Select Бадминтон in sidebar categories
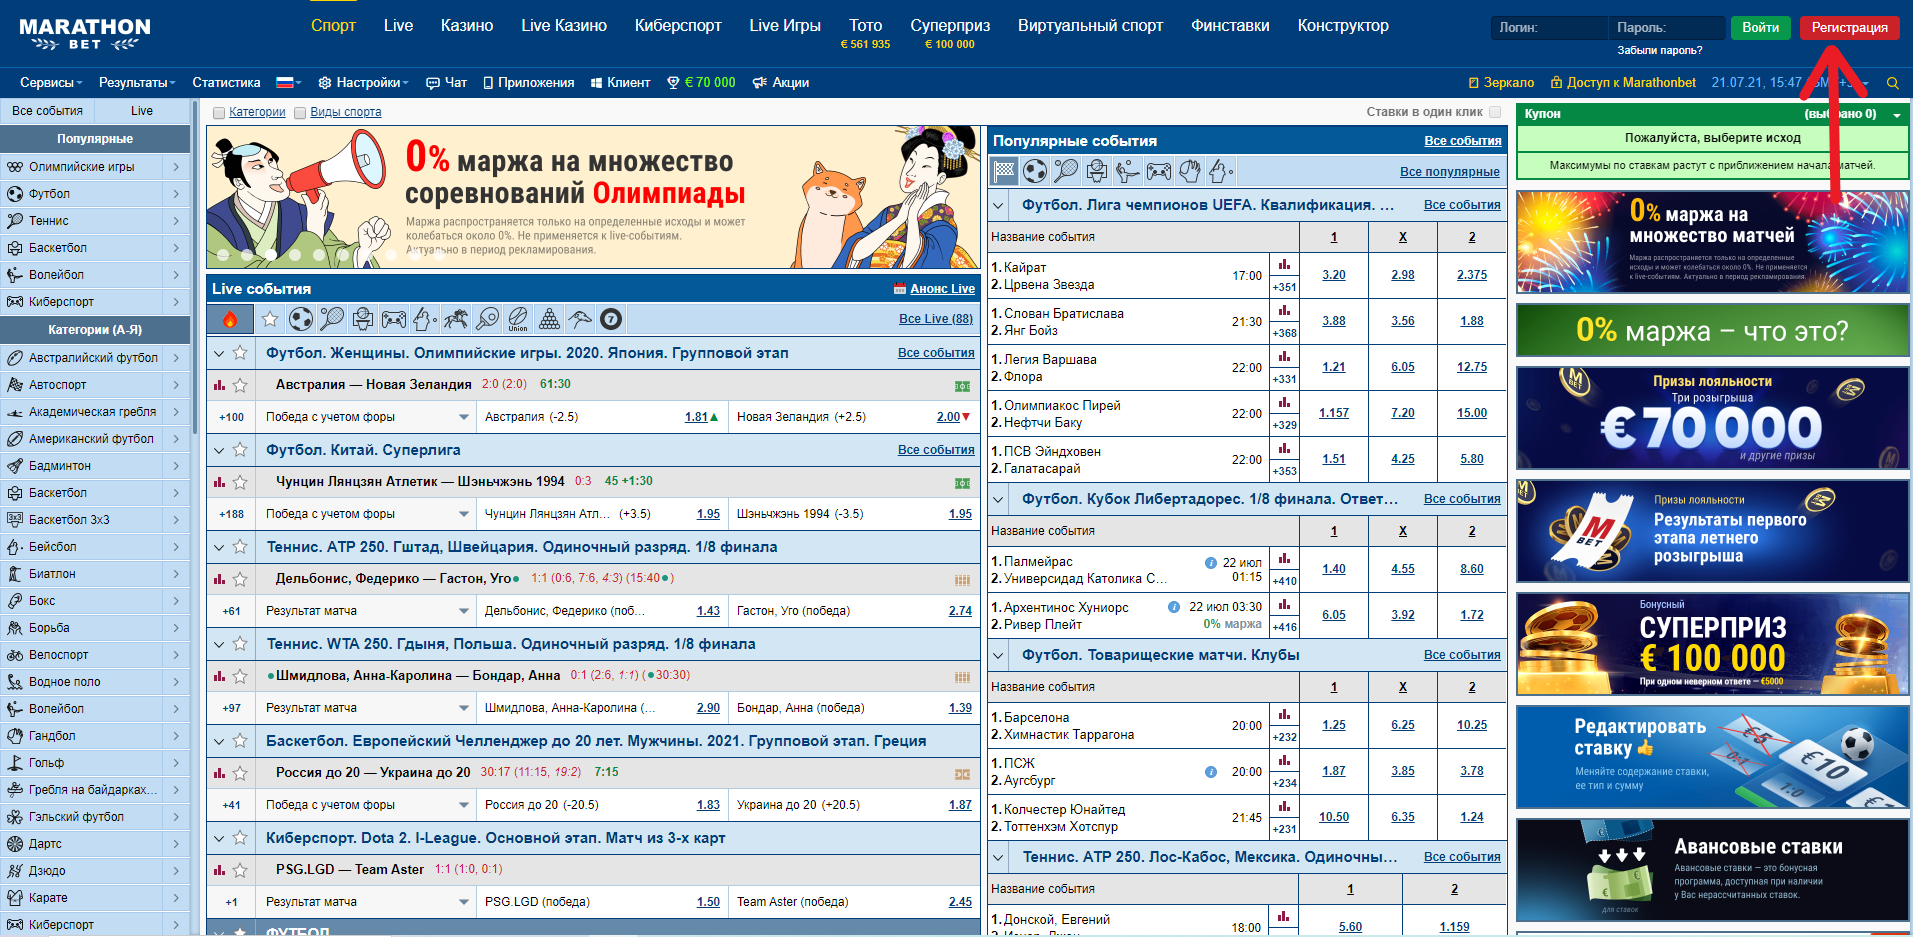This screenshot has width=1913, height=937. pyautogui.click(x=96, y=466)
